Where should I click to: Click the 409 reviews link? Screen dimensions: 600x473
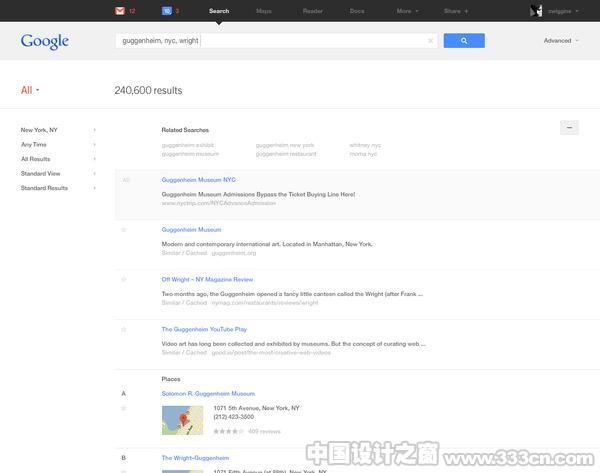(264, 431)
